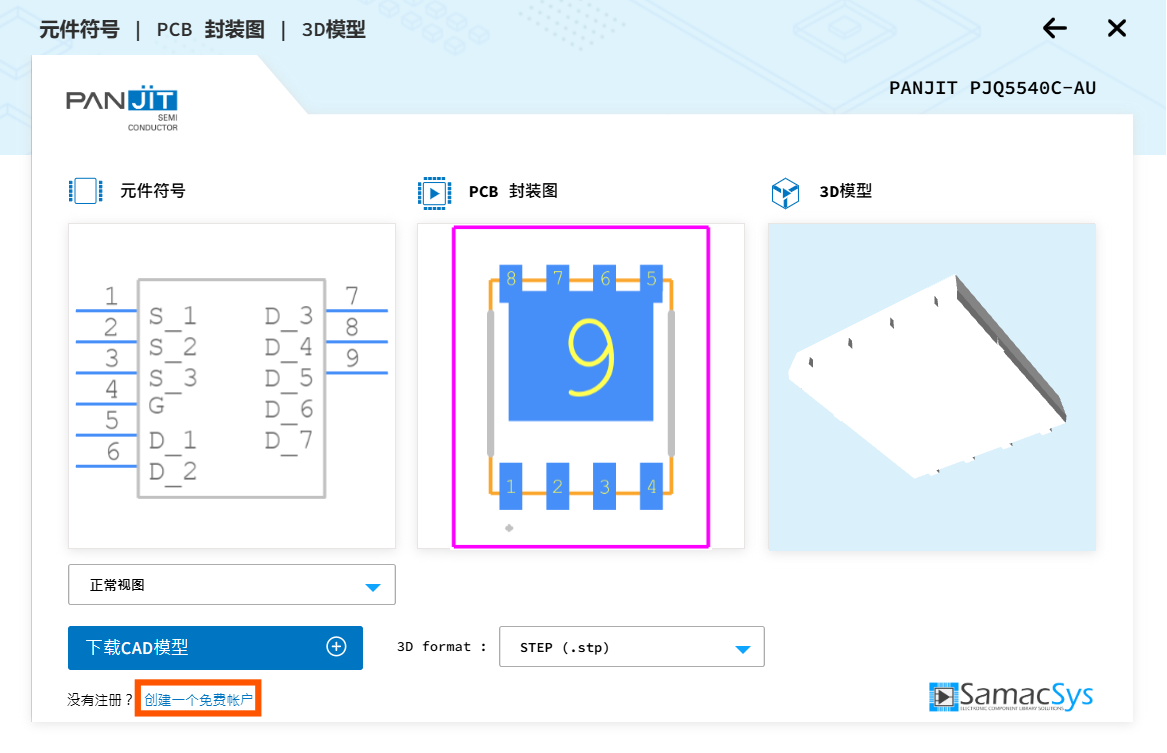The height and width of the screenshot is (753, 1167).
Task: Click the 3D format label
Action: click(441, 647)
